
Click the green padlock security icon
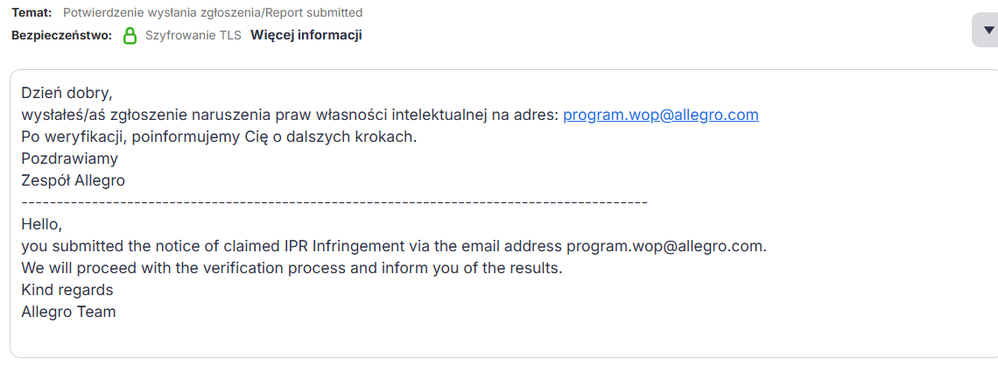[x=130, y=35]
